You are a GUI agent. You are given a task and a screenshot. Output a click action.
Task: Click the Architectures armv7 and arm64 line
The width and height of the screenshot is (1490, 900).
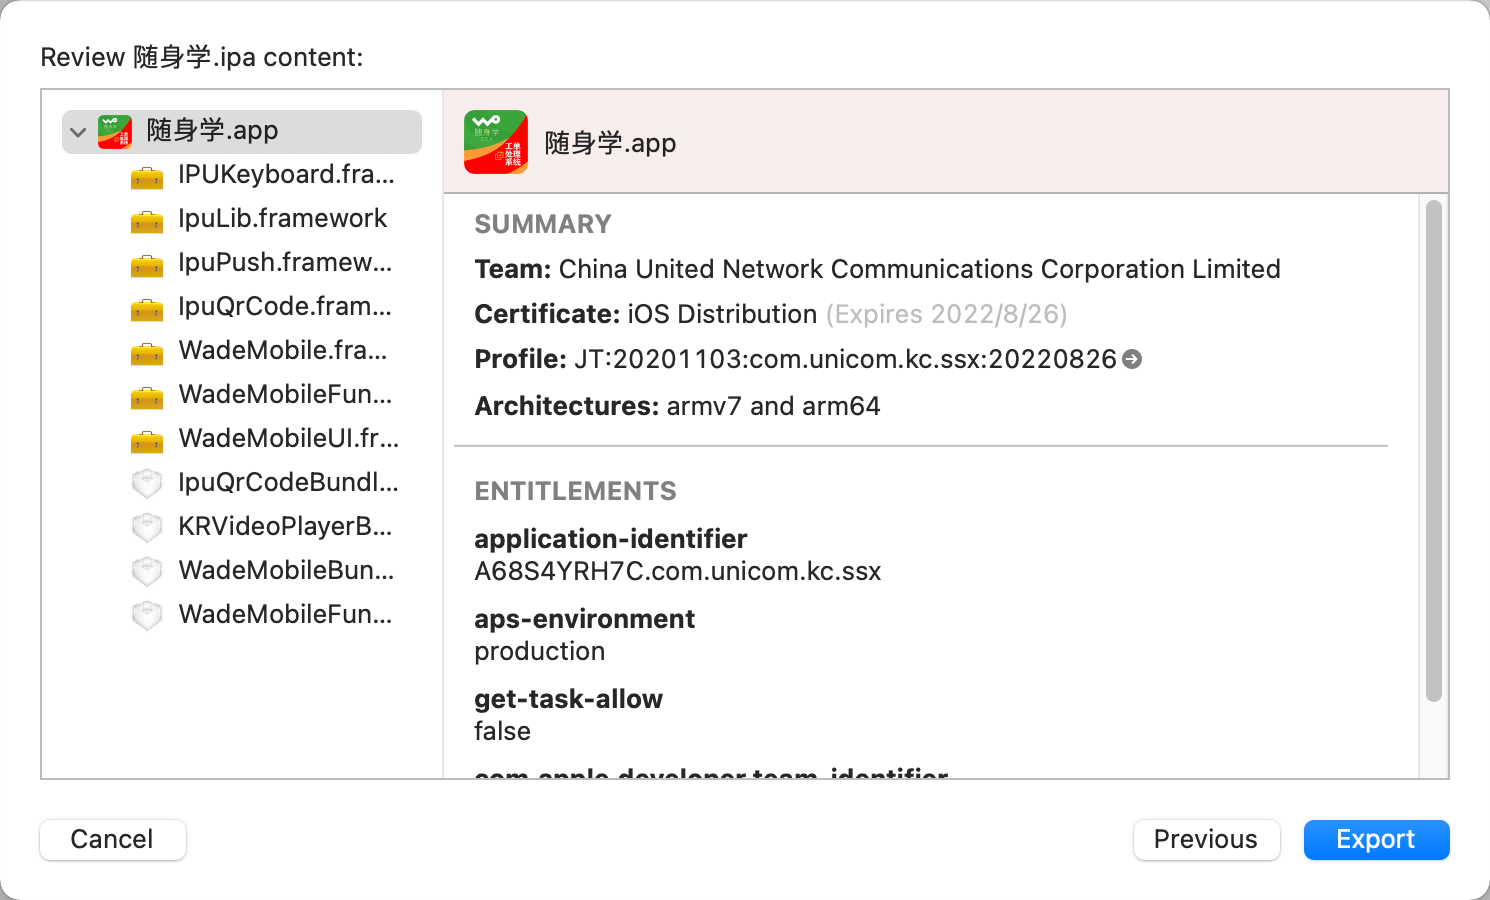[x=677, y=406]
